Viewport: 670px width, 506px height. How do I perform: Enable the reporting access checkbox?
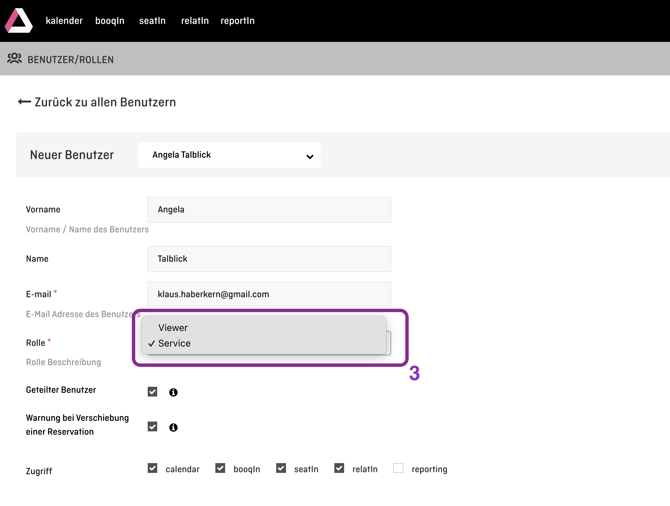pyautogui.click(x=398, y=468)
